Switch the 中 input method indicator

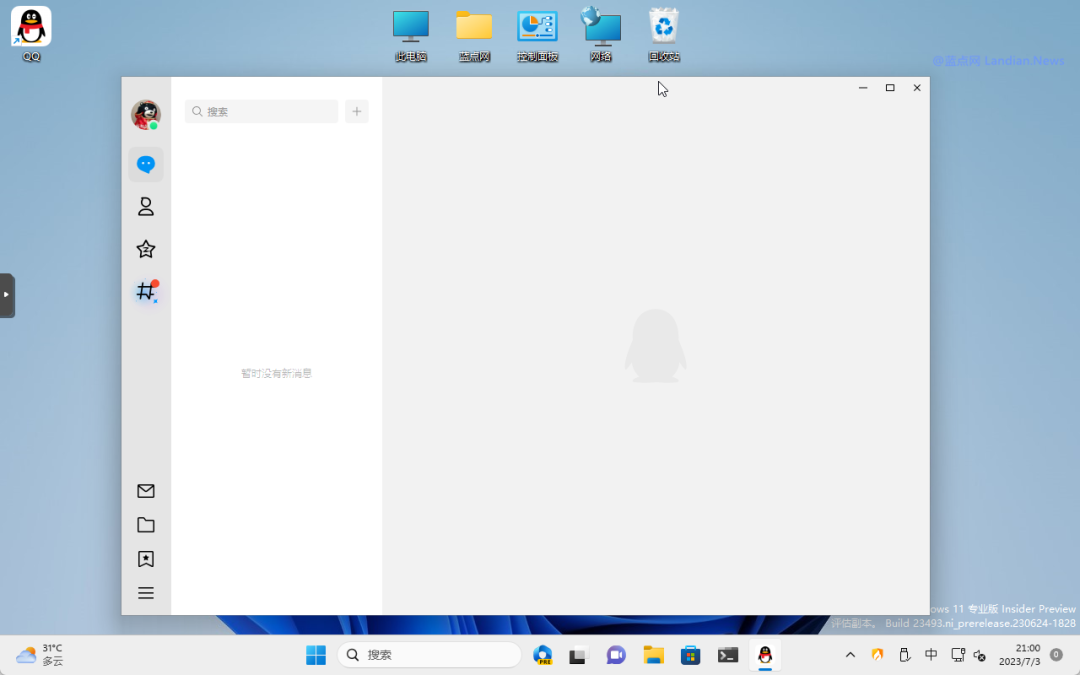tap(931, 654)
